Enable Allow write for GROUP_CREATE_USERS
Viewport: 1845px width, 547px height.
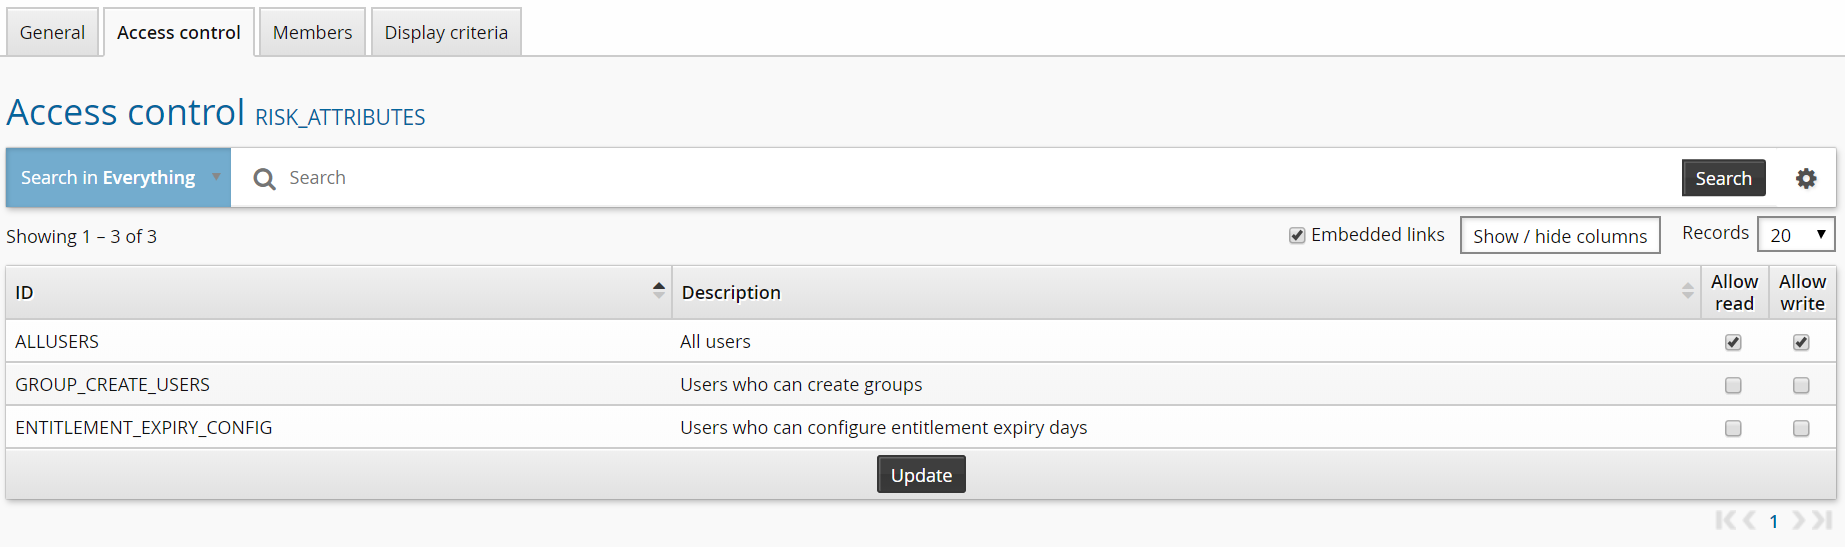click(1801, 385)
